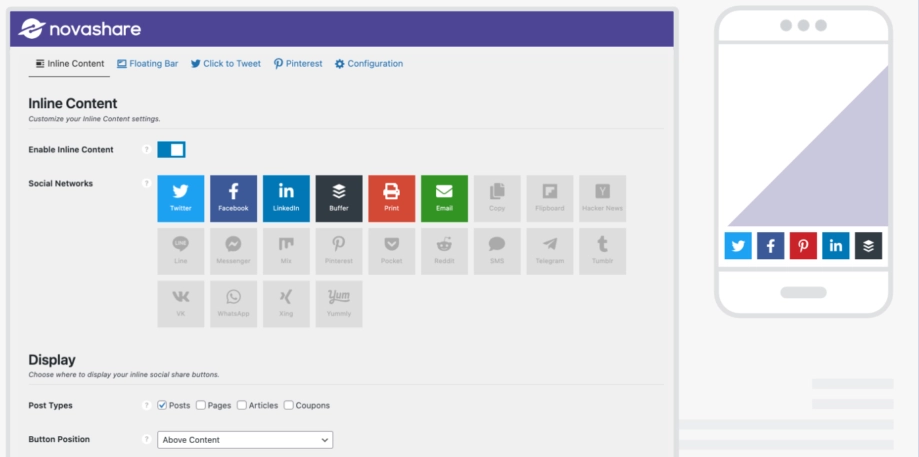The image size is (919, 457).
Task: Enable the Telegram network tile
Action: [x=550, y=251]
